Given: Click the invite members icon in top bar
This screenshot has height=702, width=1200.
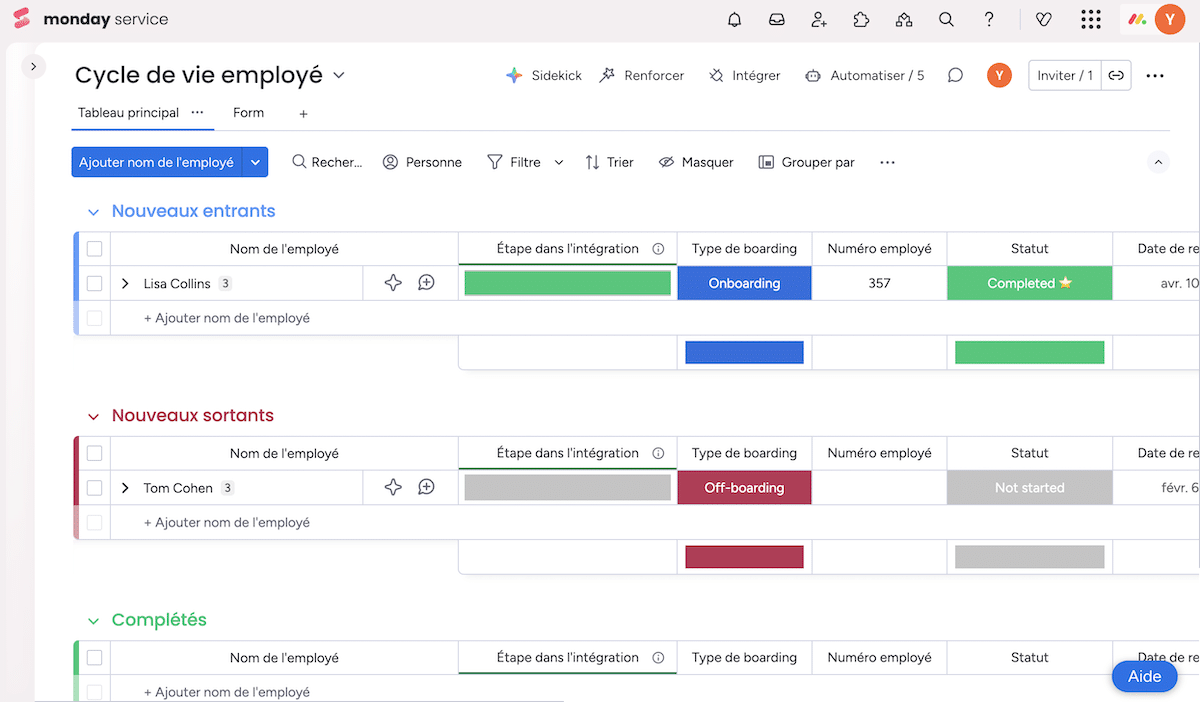Looking at the screenshot, I should coord(819,19).
